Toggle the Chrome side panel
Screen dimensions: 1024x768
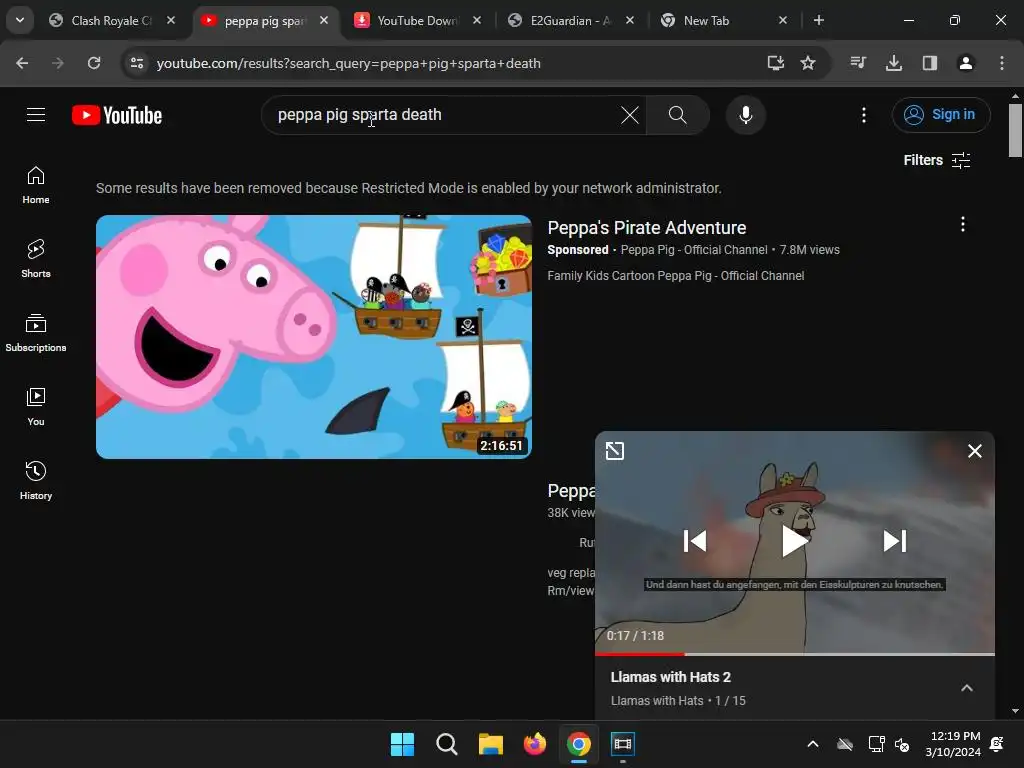coord(929,63)
